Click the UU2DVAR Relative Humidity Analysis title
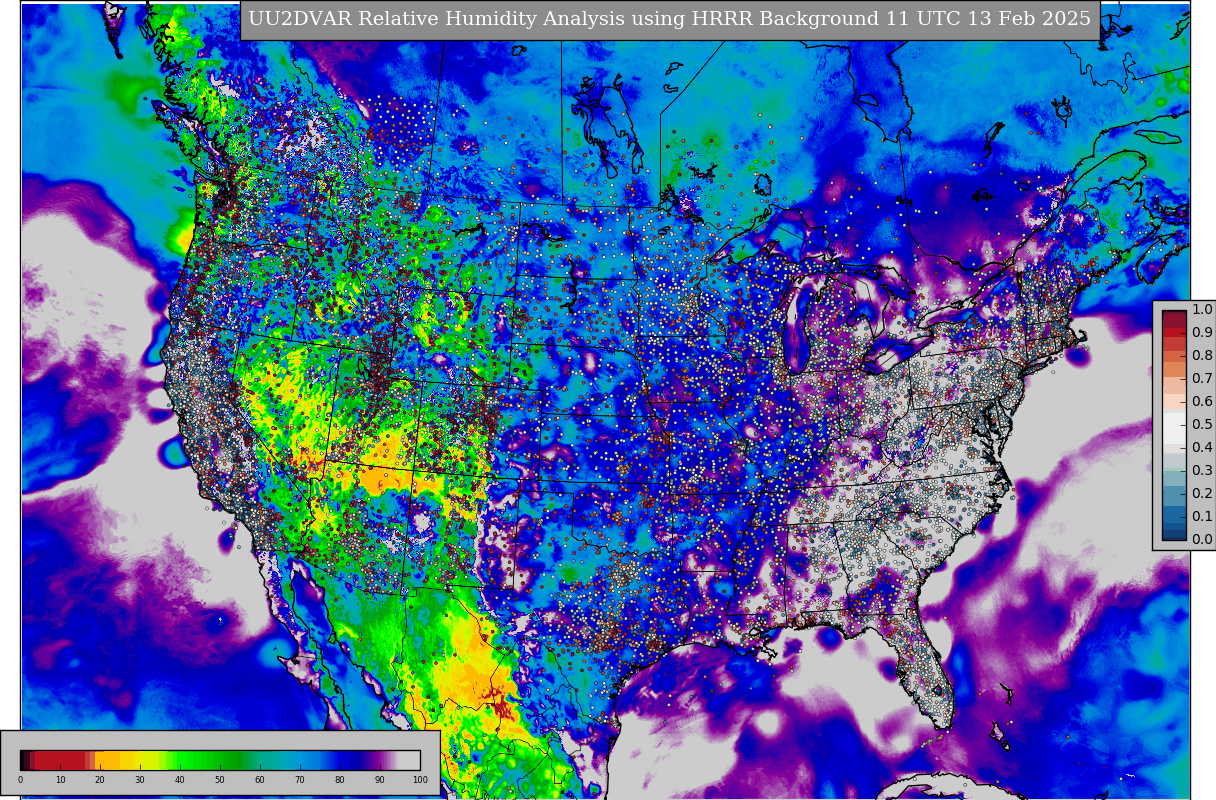The height and width of the screenshot is (800, 1216). pos(669,20)
